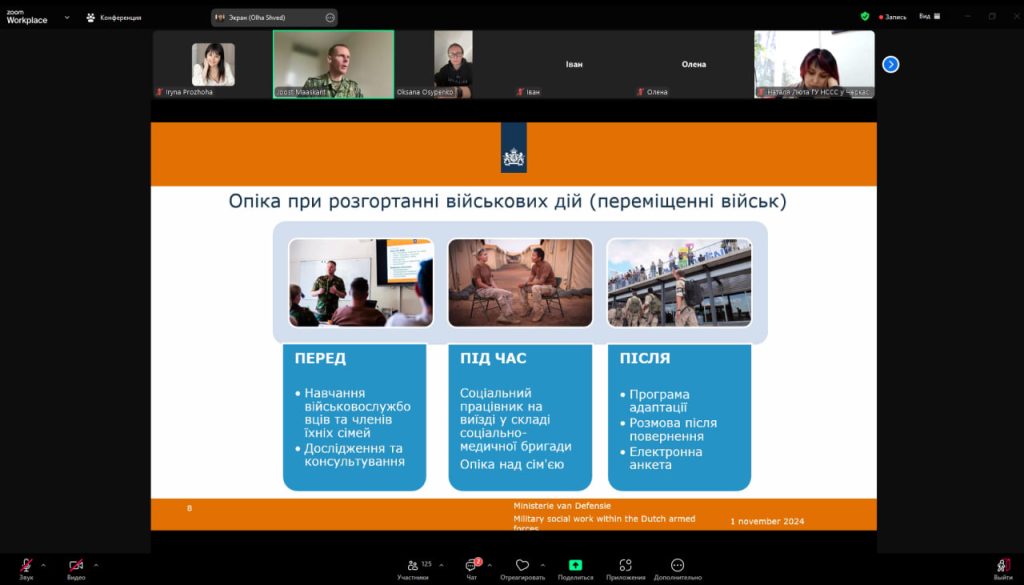The height and width of the screenshot is (585, 1024).
Task: Expand audio options arrow beside Звук
Action: point(43,565)
